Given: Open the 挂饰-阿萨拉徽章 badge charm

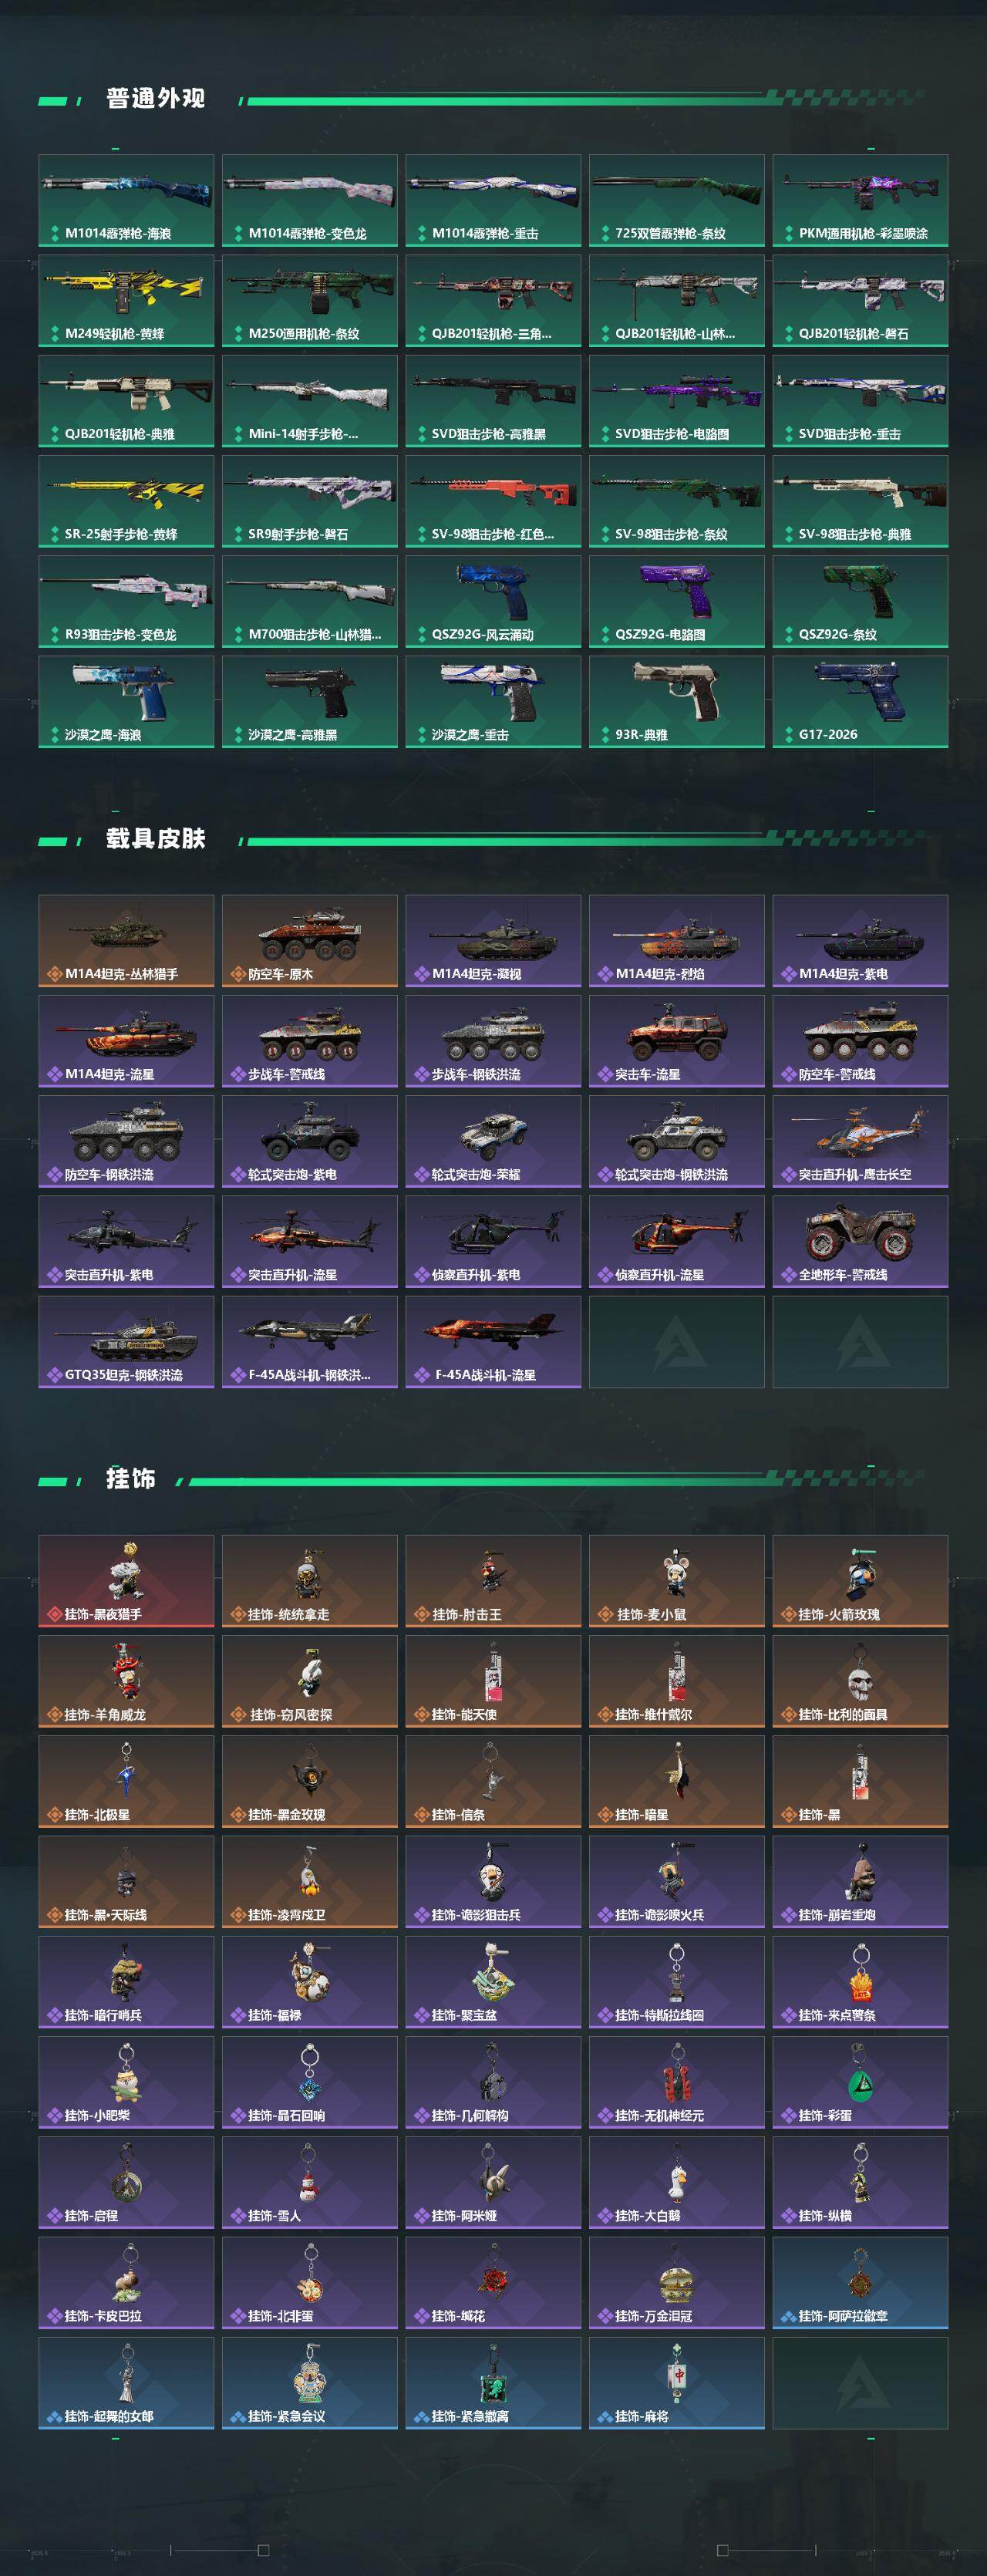Looking at the screenshot, I should click(860, 2282).
